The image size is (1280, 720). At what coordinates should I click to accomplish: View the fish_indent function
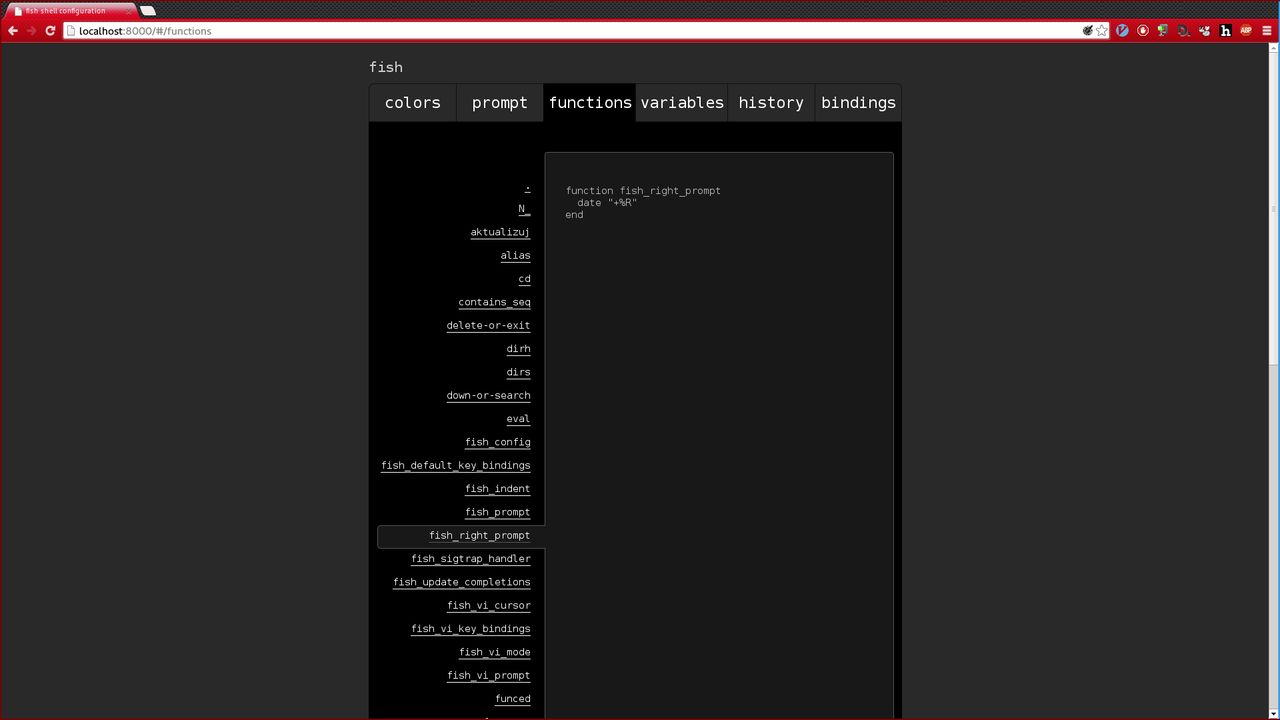tap(497, 489)
